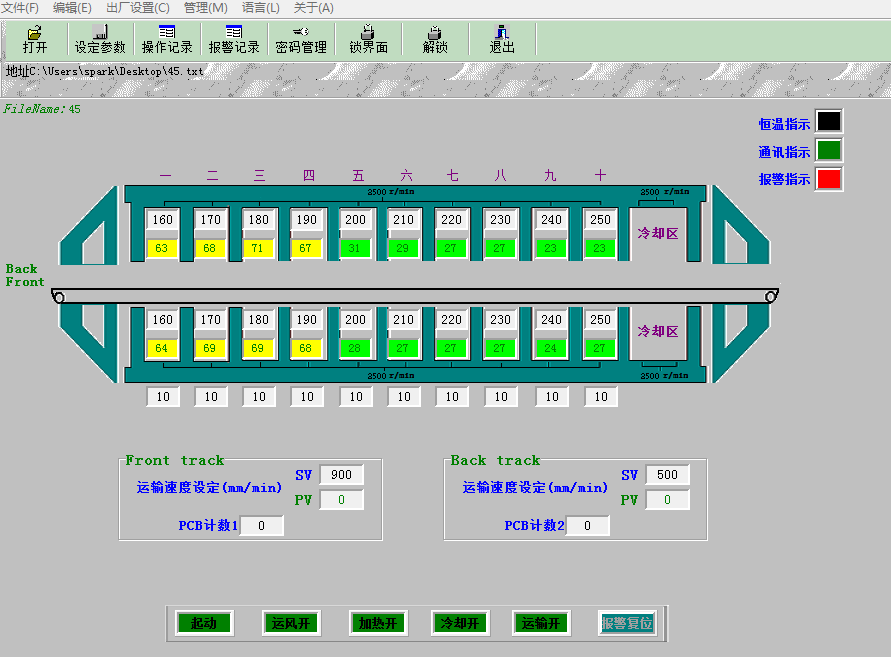Expand the File (文件) menu
This screenshot has height=657, width=891.
[20, 8]
